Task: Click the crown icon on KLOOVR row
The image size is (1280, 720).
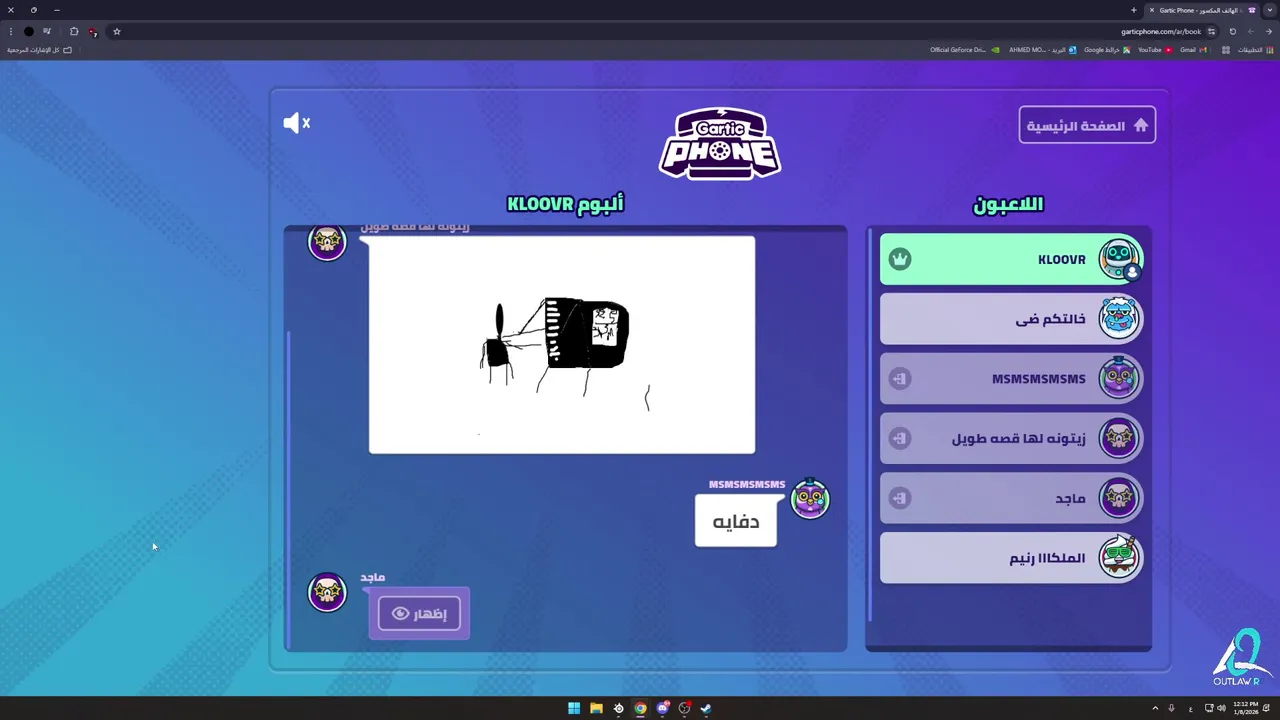Action: coord(900,259)
